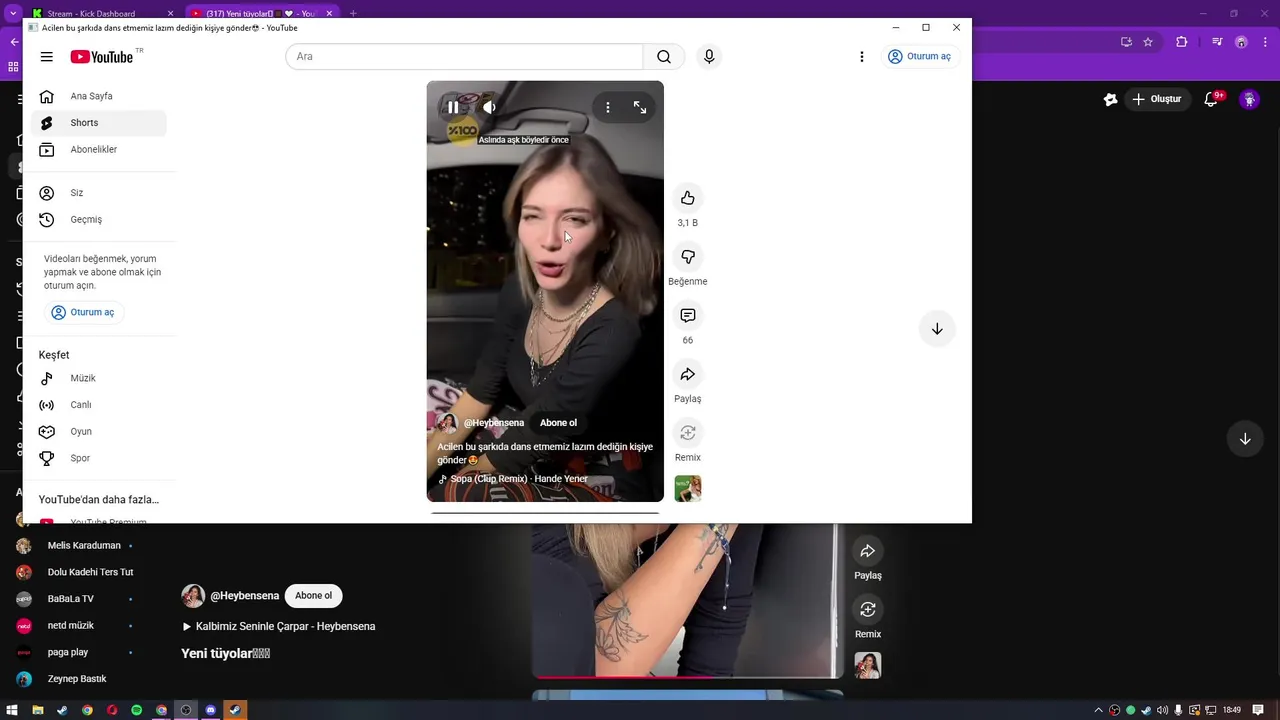The width and height of the screenshot is (1280, 720).
Task: Open the Canlı live category
Action: [98, 405]
